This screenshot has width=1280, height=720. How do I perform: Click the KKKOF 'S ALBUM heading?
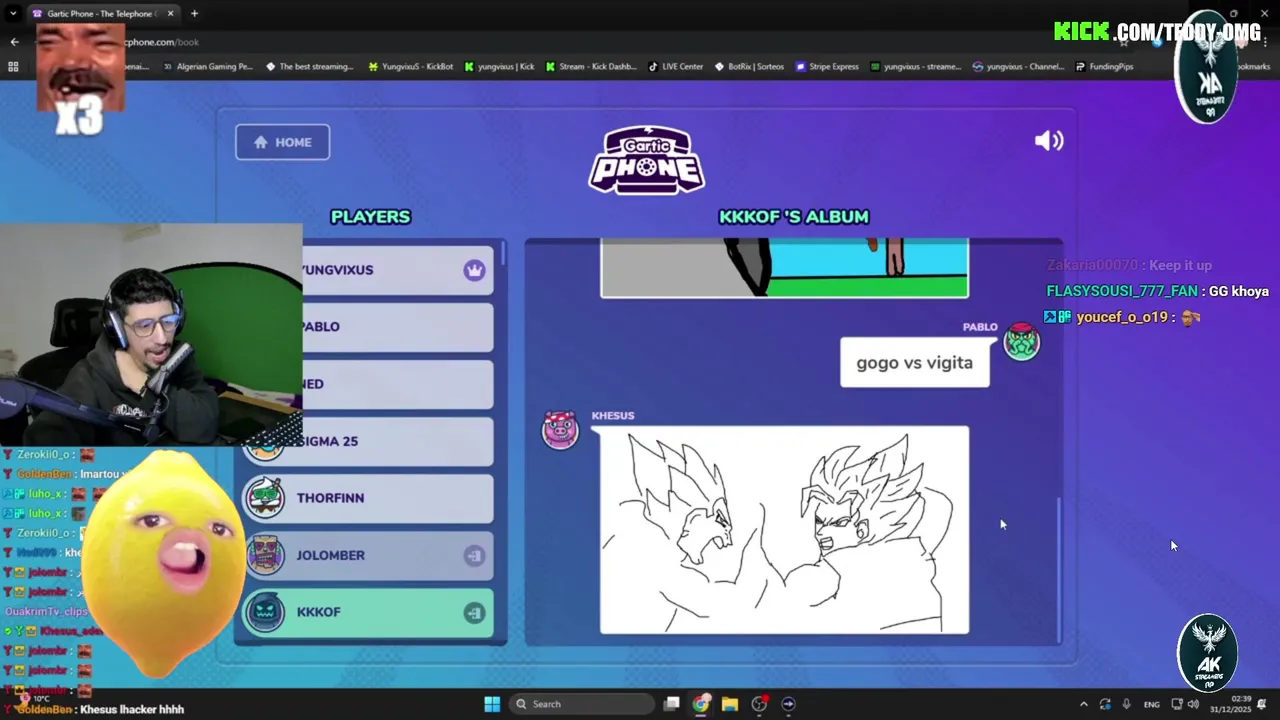coord(794,217)
